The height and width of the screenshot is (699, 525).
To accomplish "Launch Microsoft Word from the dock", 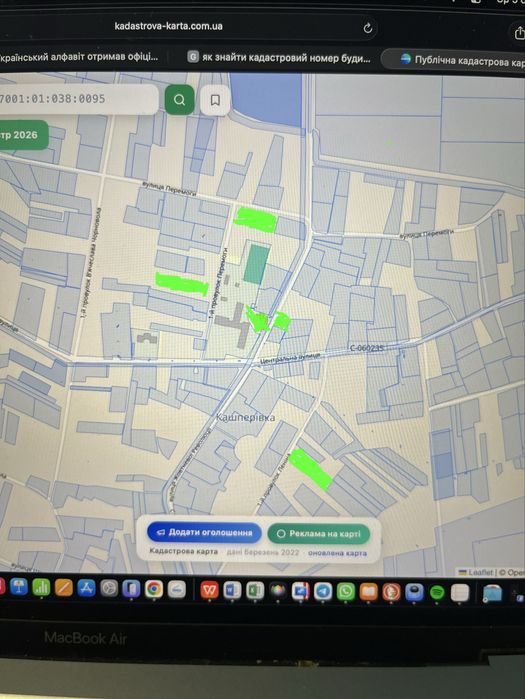I will tap(232, 591).
